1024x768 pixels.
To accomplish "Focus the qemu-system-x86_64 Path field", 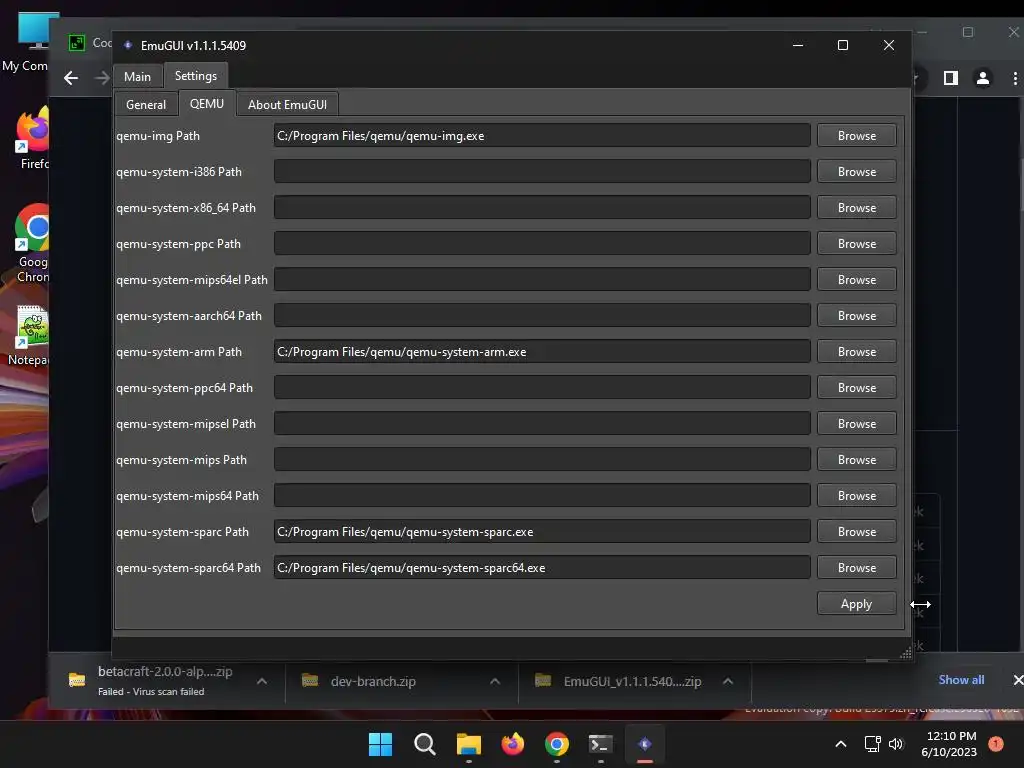I will point(542,208).
